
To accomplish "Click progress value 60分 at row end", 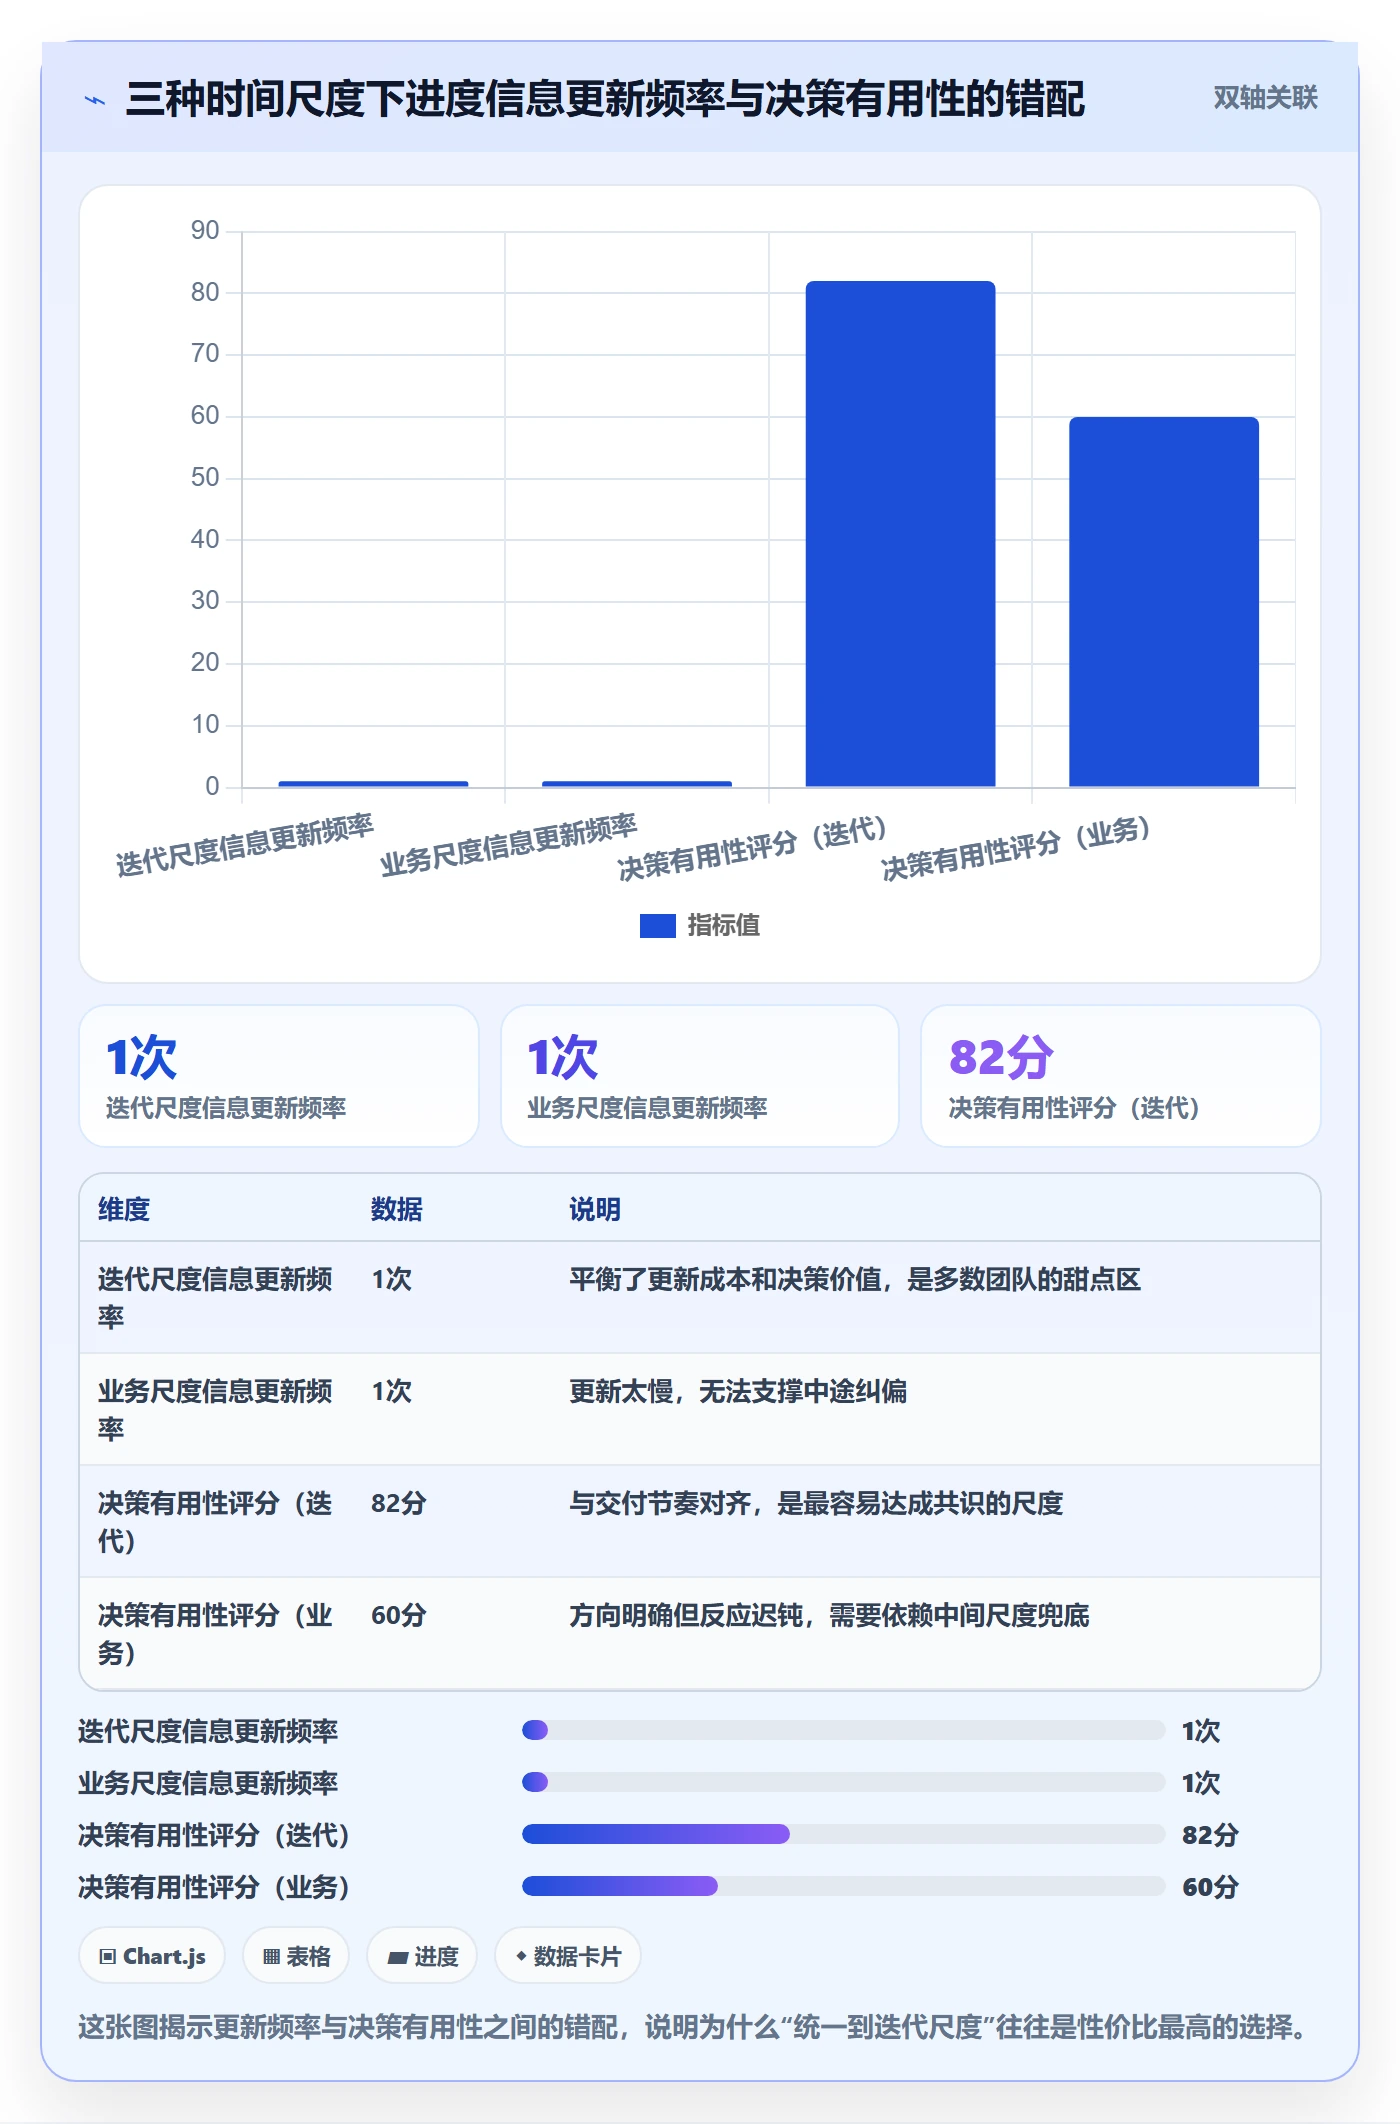I will click(x=1210, y=1887).
